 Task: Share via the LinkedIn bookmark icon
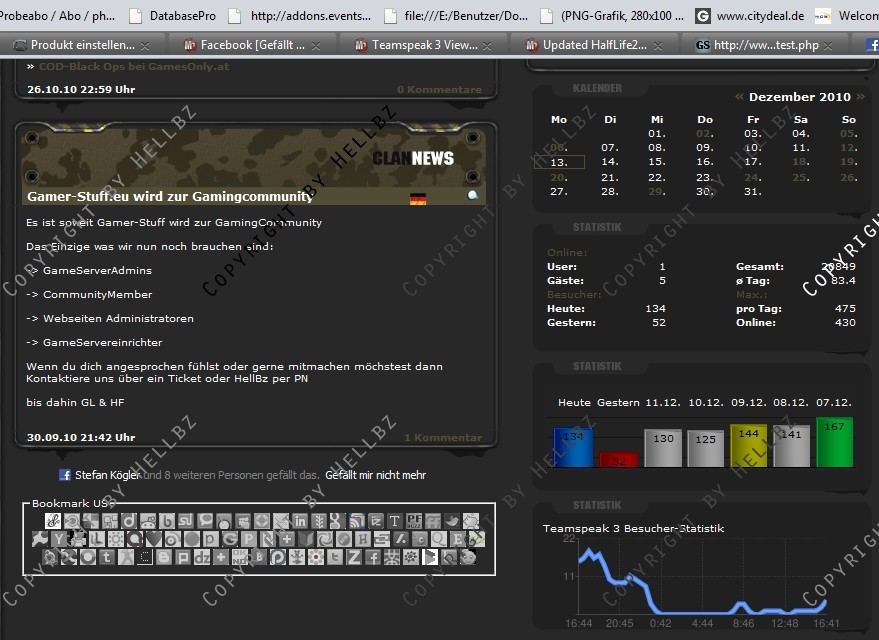[x=300, y=521]
